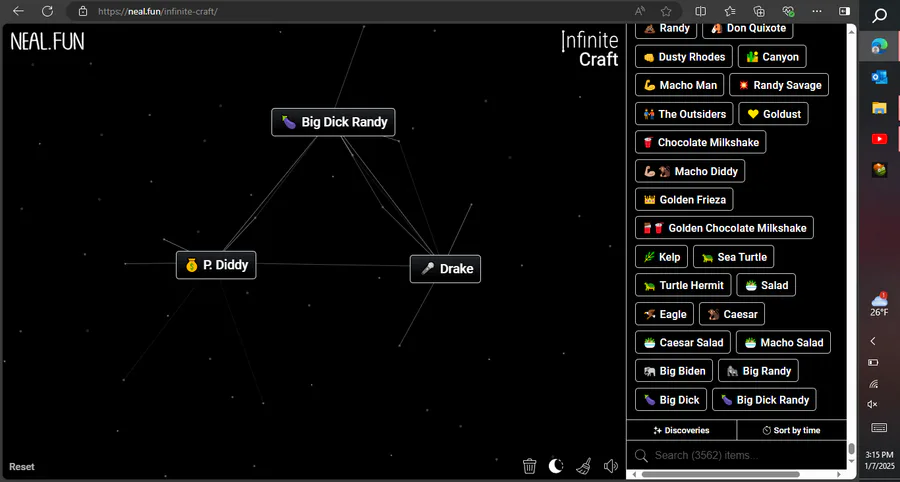Pick Caesar Salad item
Viewport: 900px width, 482px height.
[683, 343]
